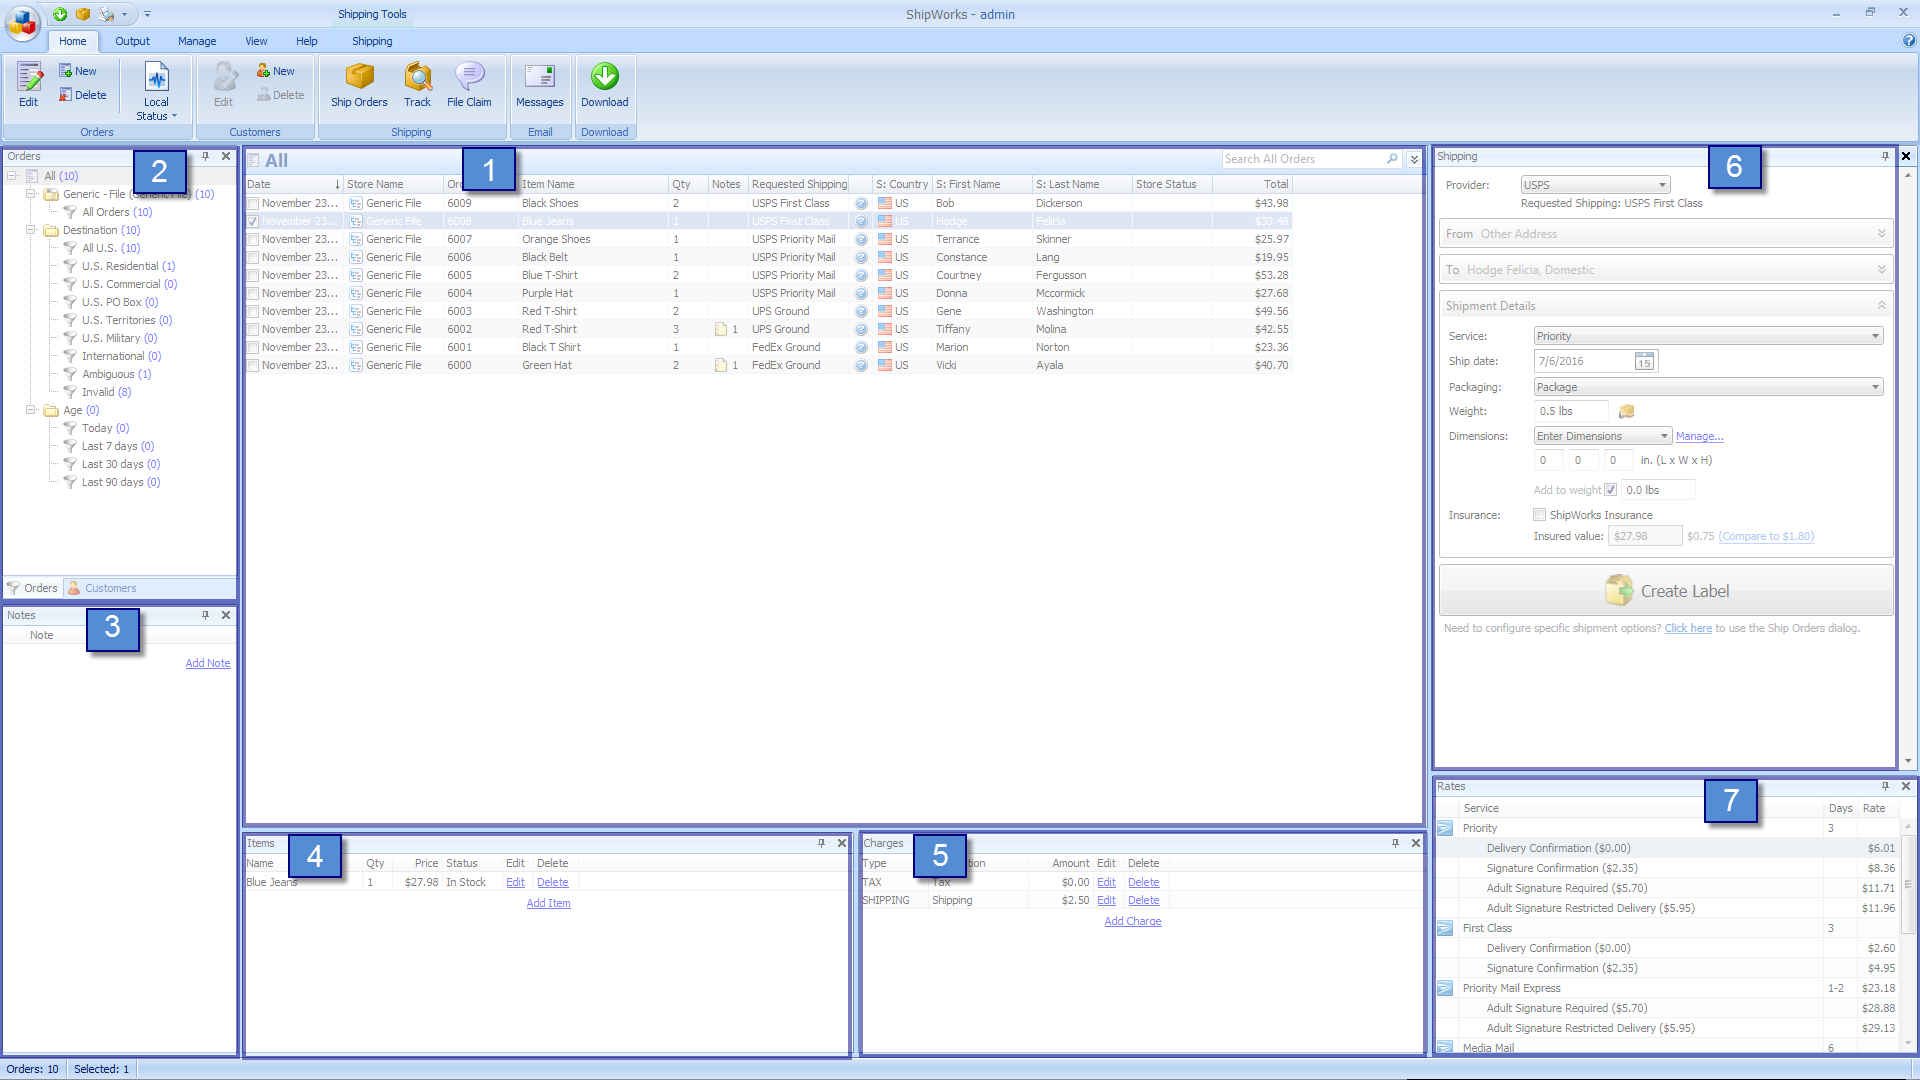1920x1080 pixels.
Task: Click the order Edit icon in ribbon
Action: 29,78
